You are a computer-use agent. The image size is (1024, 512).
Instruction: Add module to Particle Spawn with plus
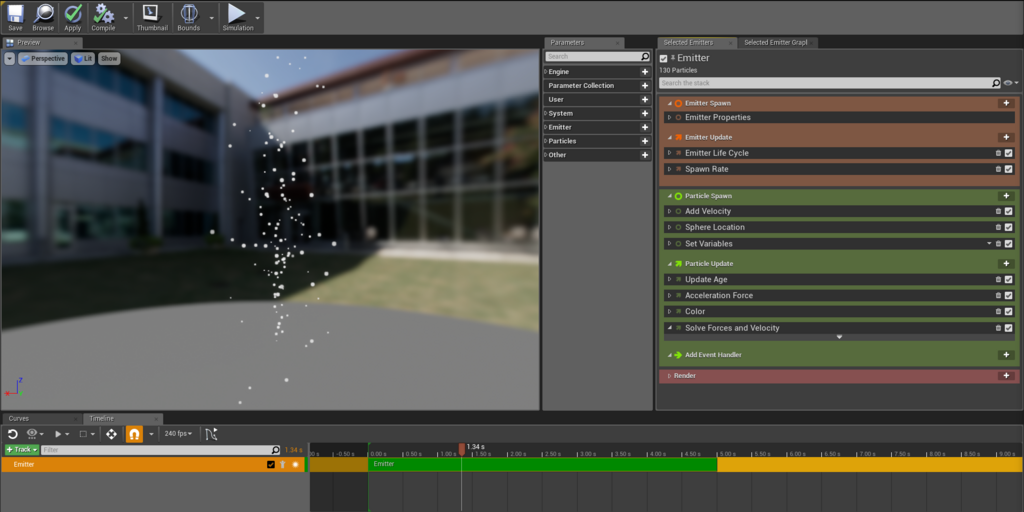[x=1006, y=196]
